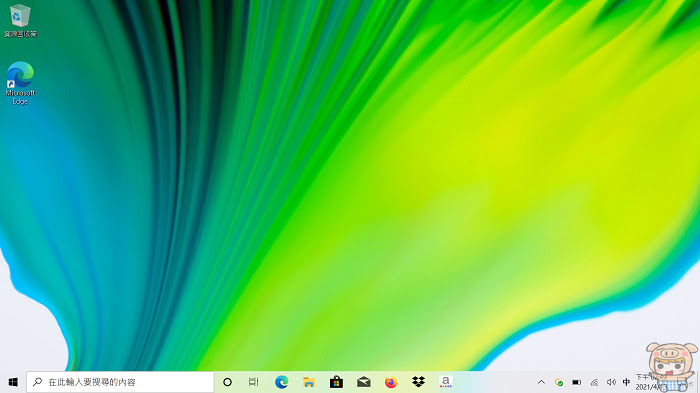Screen dimensions: 700x393
Task: Open Cortana from the taskbar circle icon
Action: pyautogui.click(x=227, y=382)
